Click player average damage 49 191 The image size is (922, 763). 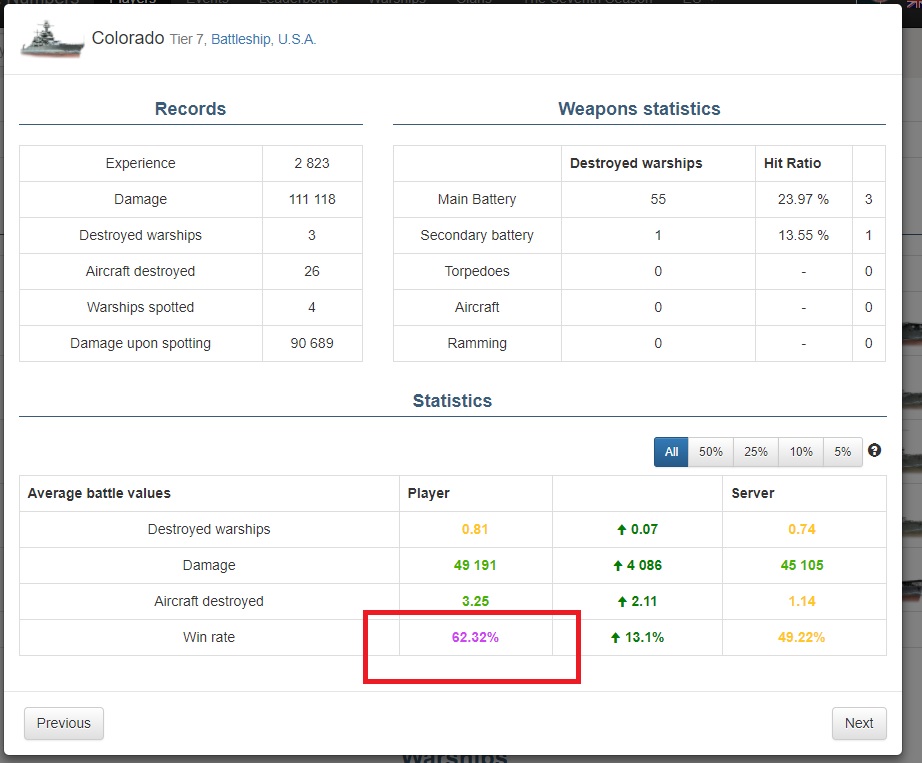pos(475,565)
